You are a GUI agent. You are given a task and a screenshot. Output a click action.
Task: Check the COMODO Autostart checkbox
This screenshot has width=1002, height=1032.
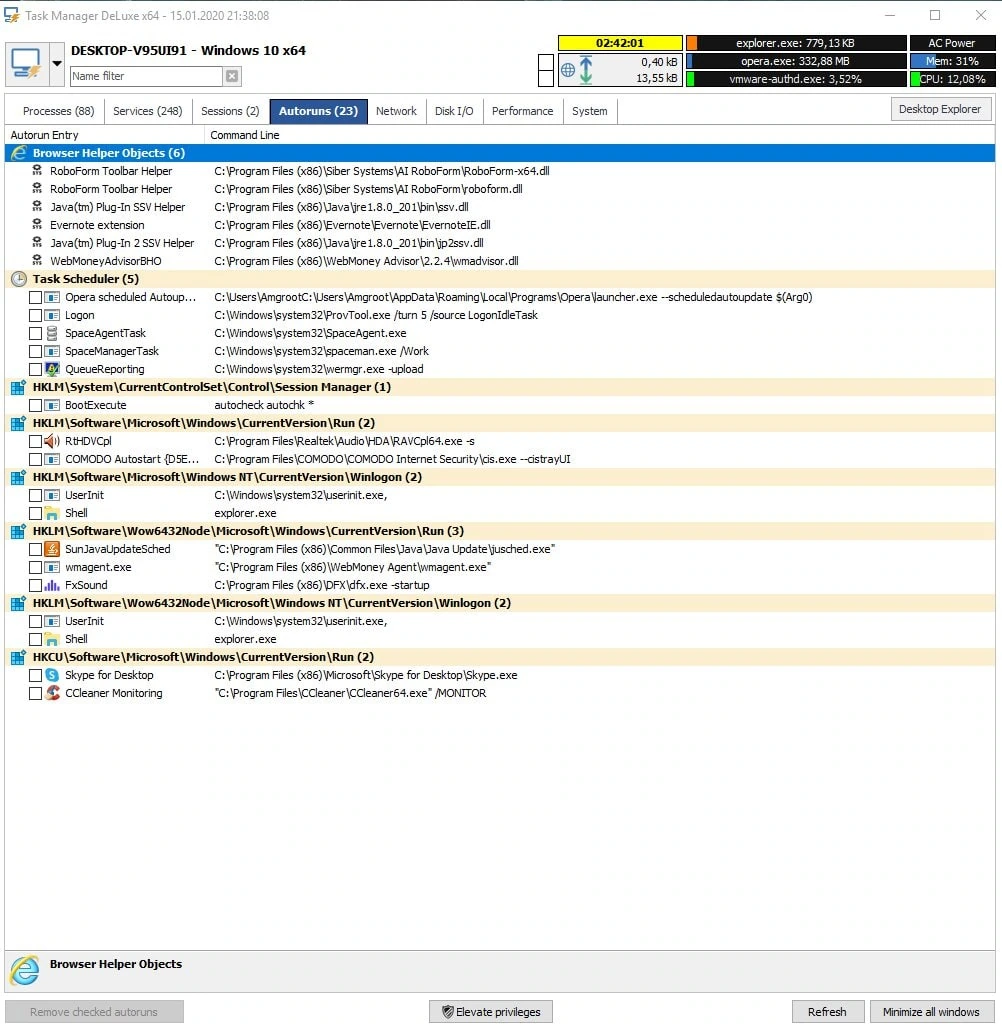point(36,459)
